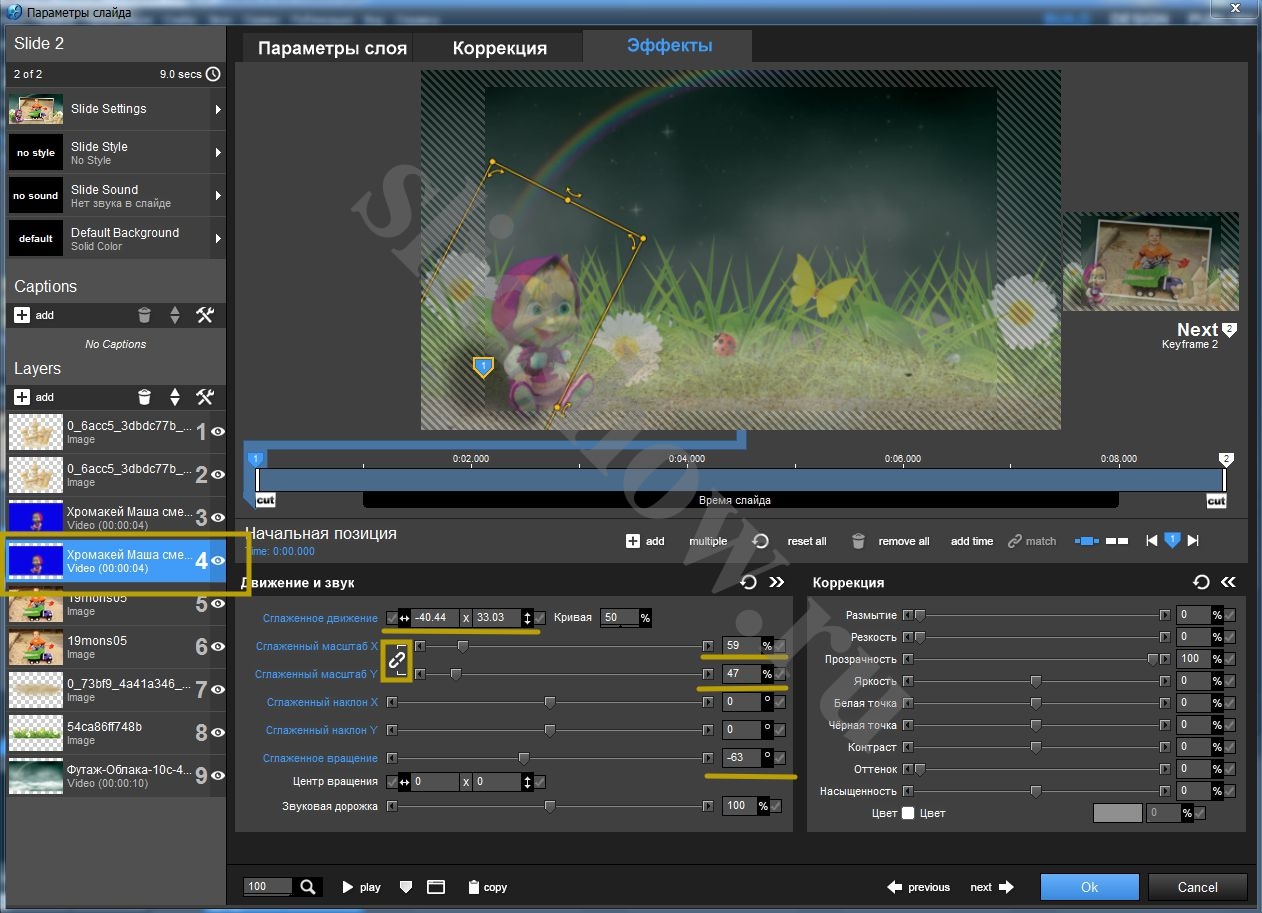
Task: Click left arrow of Сглаженное вращение slider
Action: tap(391, 758)
